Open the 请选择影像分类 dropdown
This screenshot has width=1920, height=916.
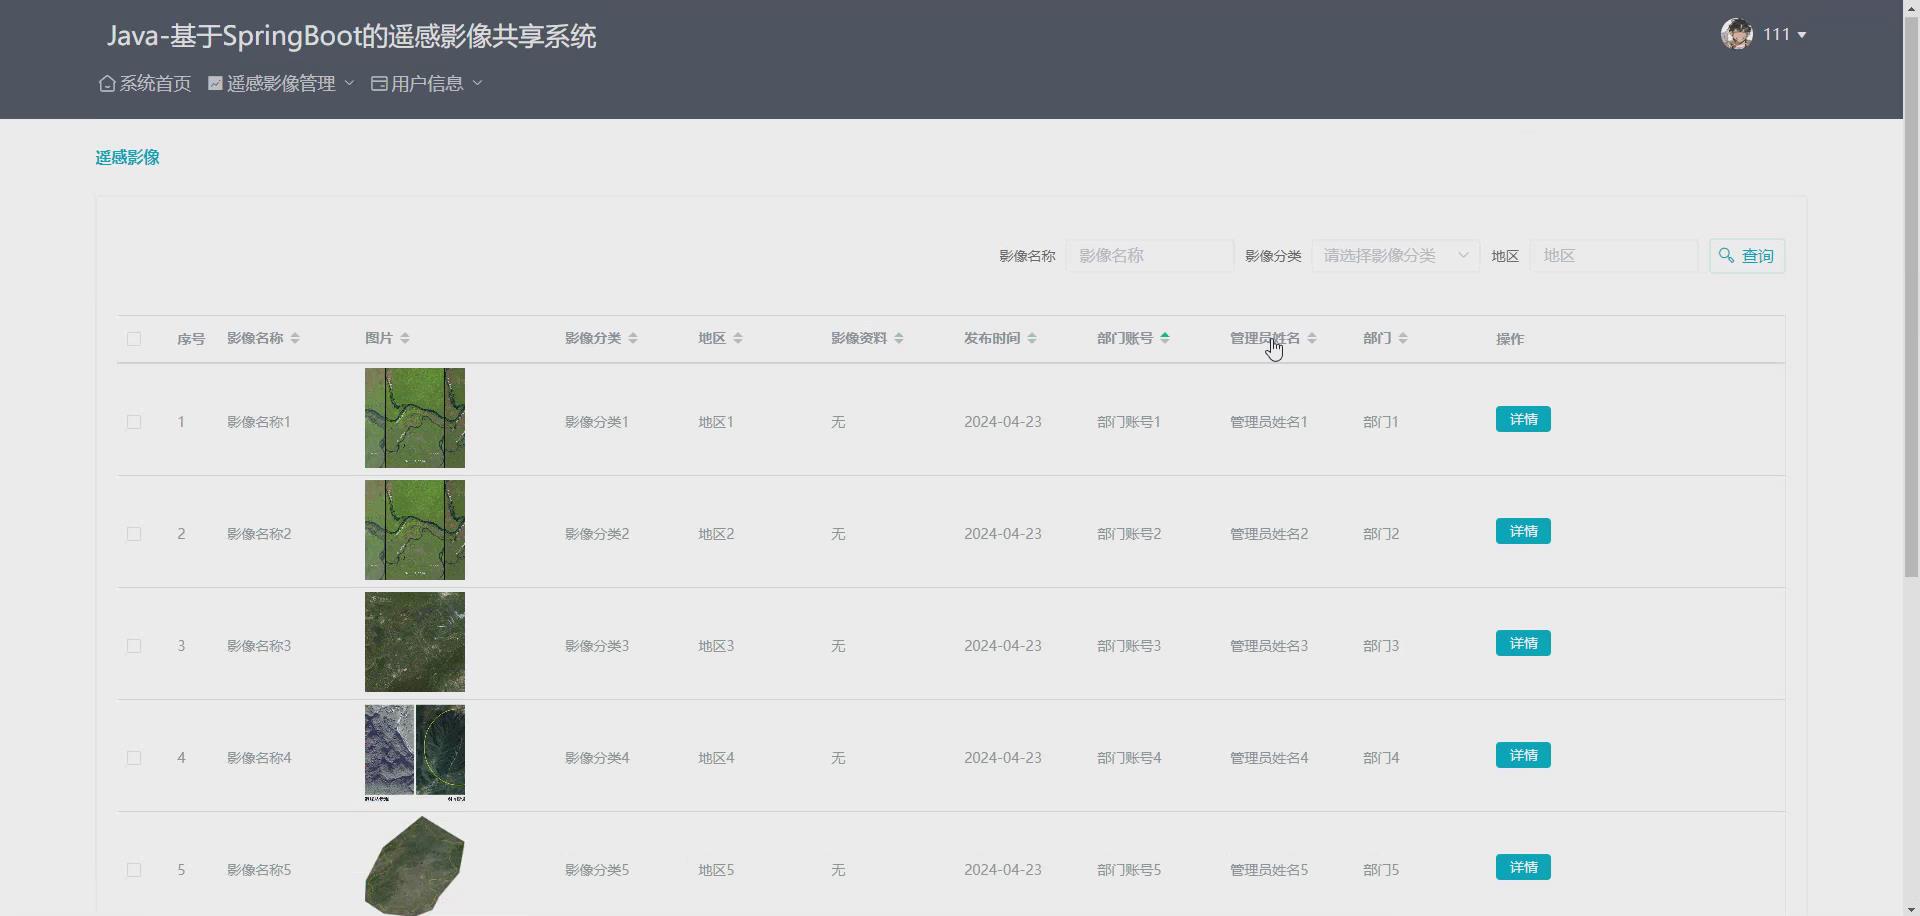click(1395, 255)
